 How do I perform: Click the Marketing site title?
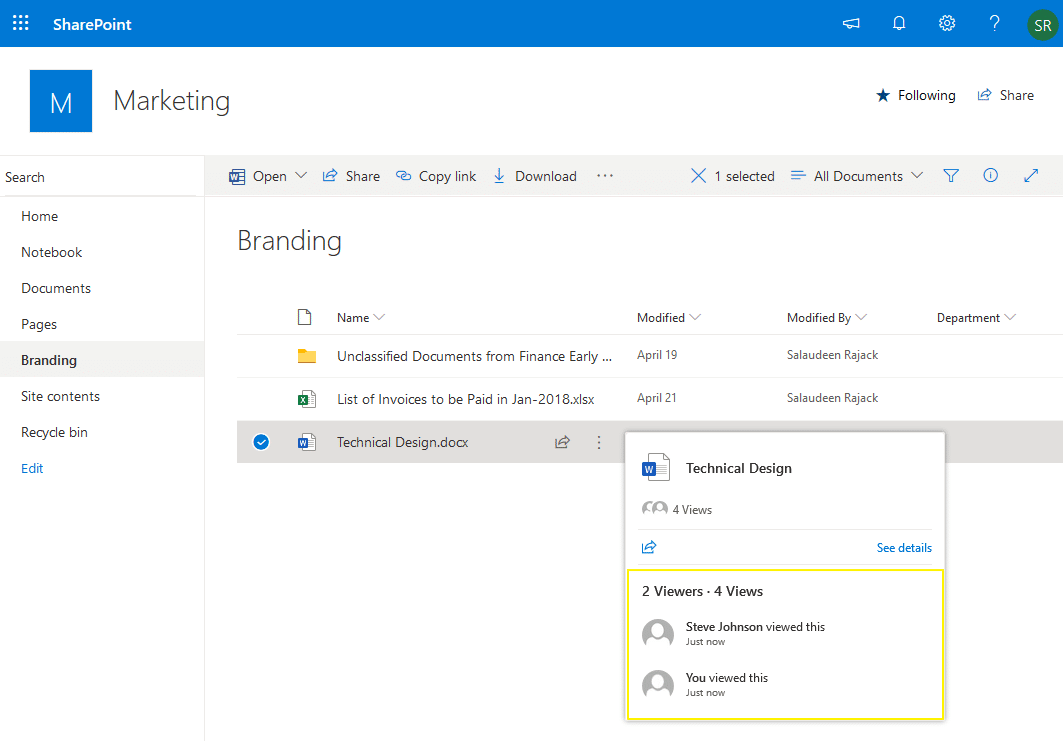[x=172, y=100]
